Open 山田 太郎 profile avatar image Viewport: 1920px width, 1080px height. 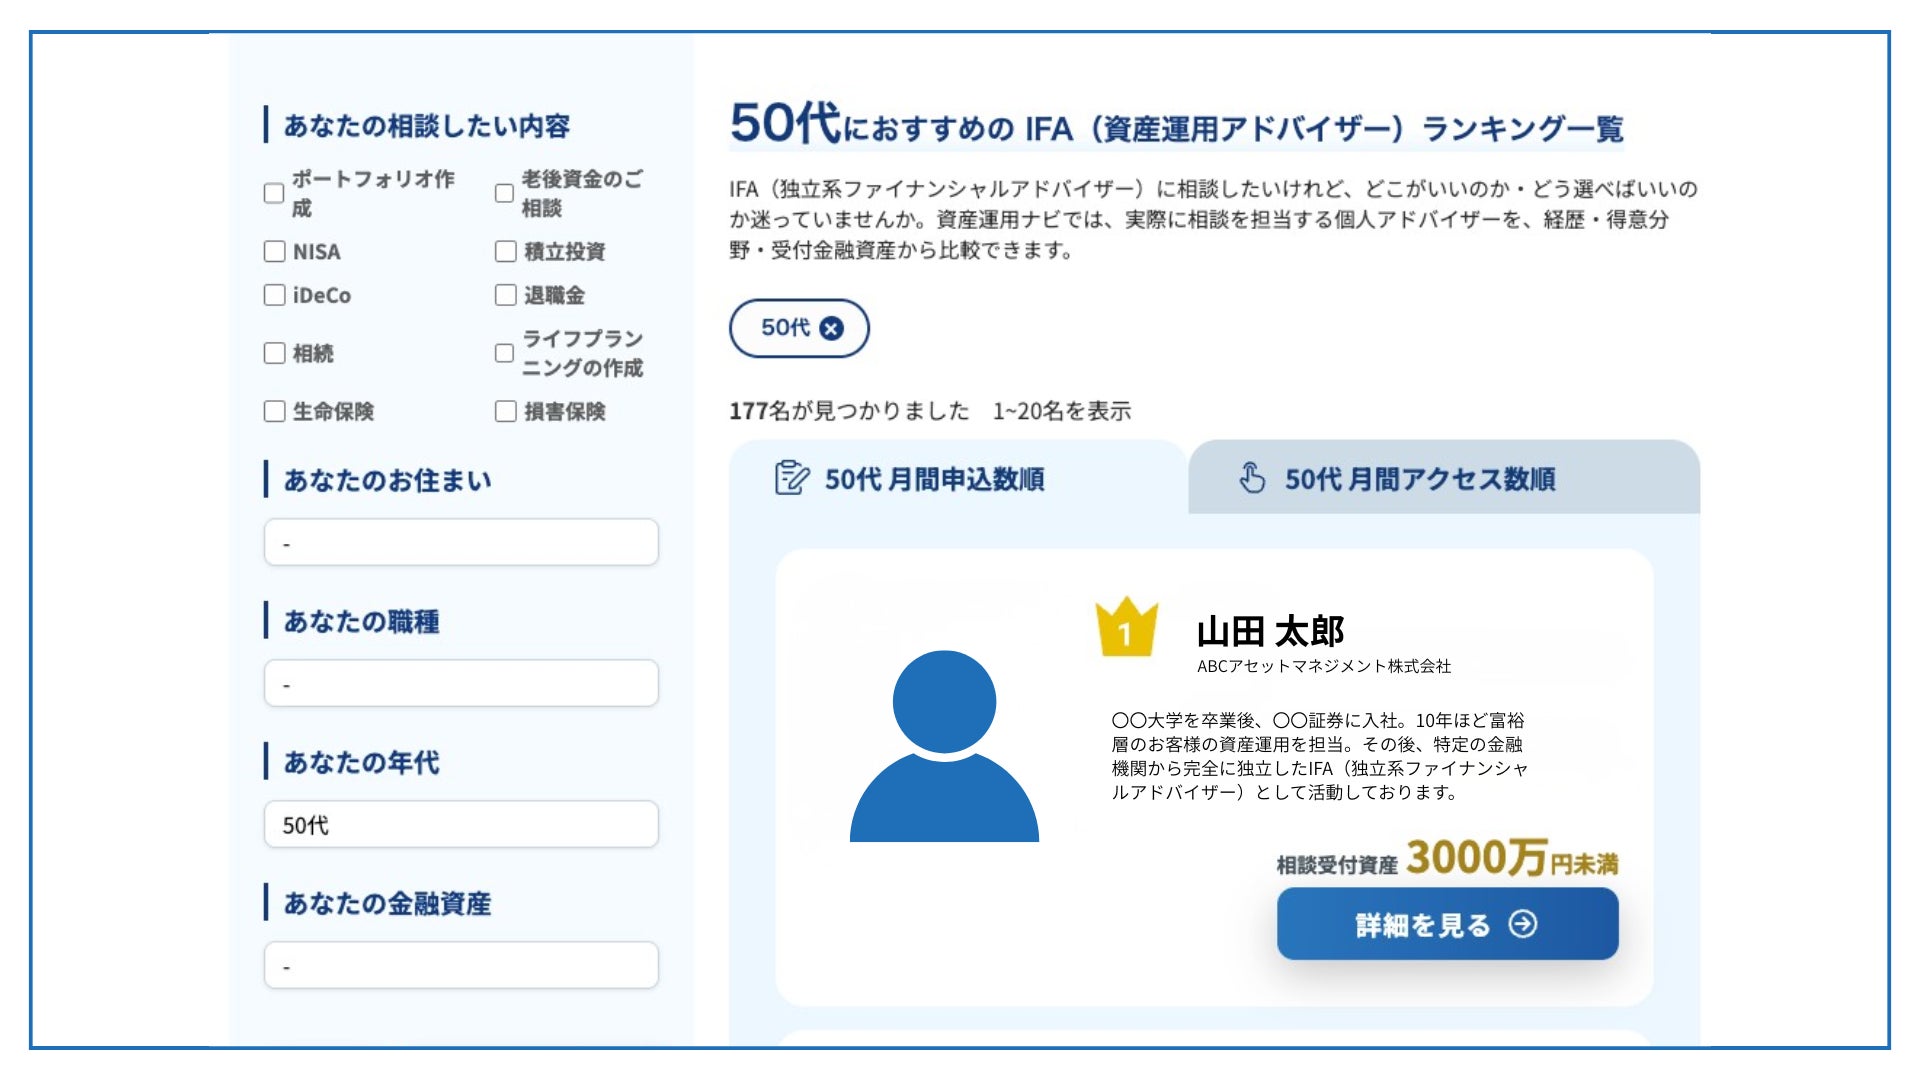tap(944, 746)
